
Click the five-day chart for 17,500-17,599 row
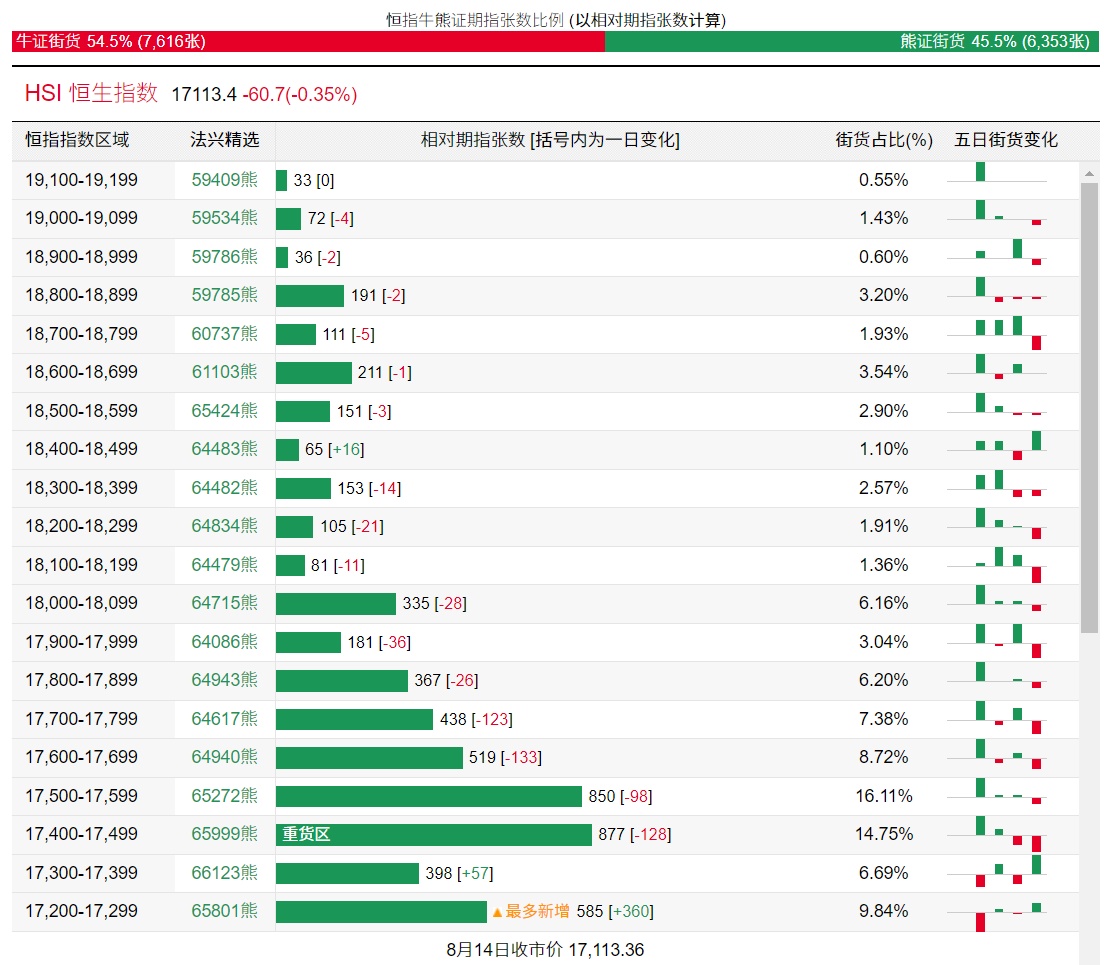click(x=996, y=796)
